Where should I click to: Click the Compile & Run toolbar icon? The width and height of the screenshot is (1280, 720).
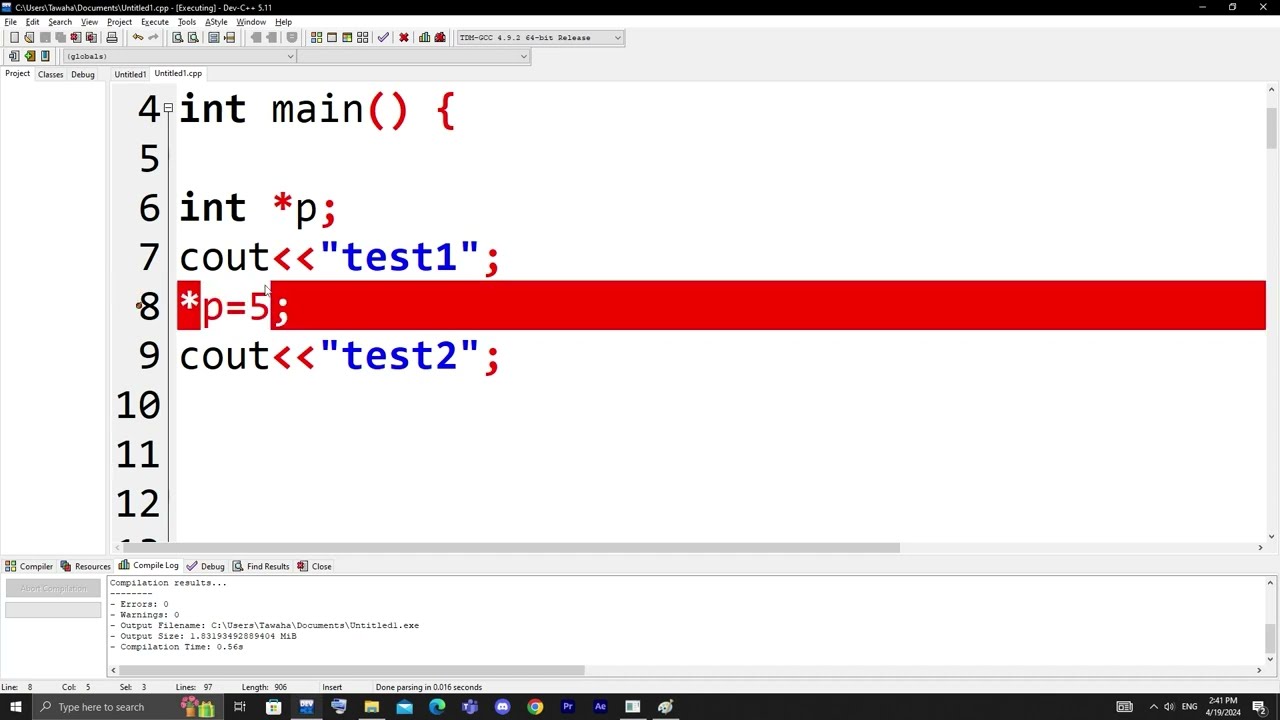[347, 37]
